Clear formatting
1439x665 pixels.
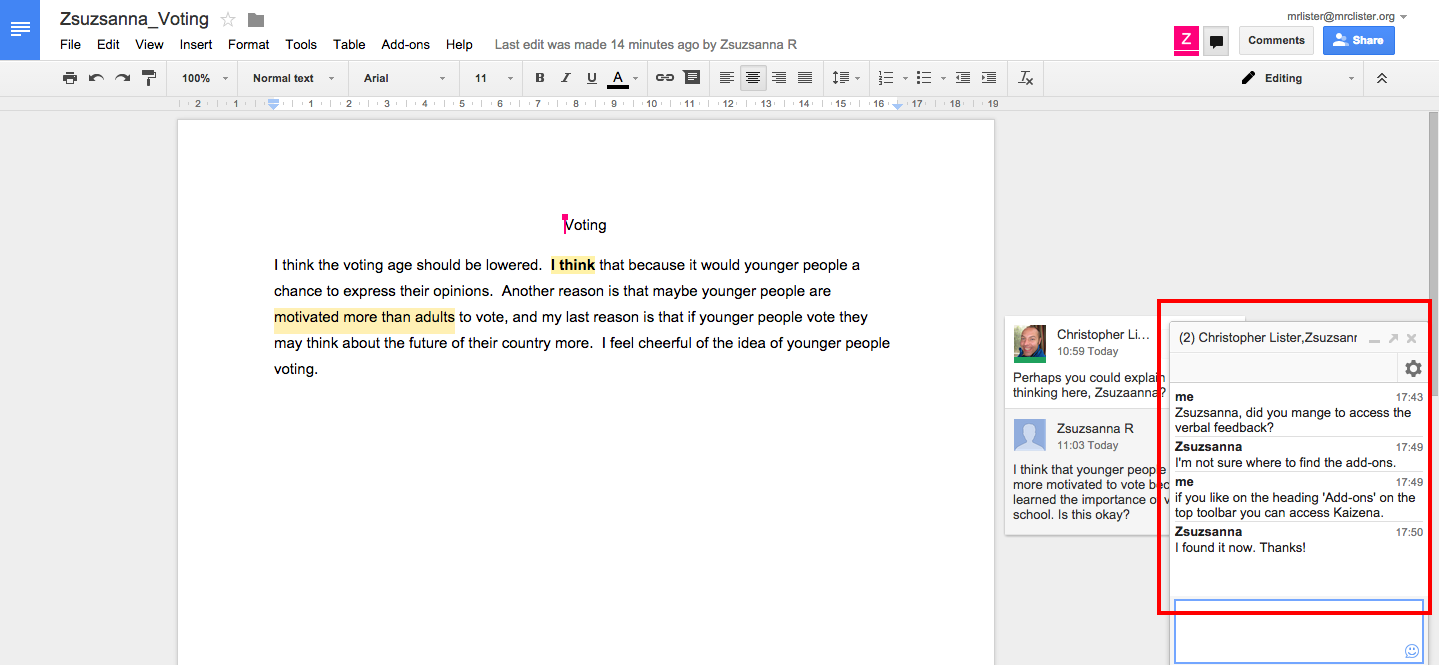pyautogui.click(x=1026, y=78)
